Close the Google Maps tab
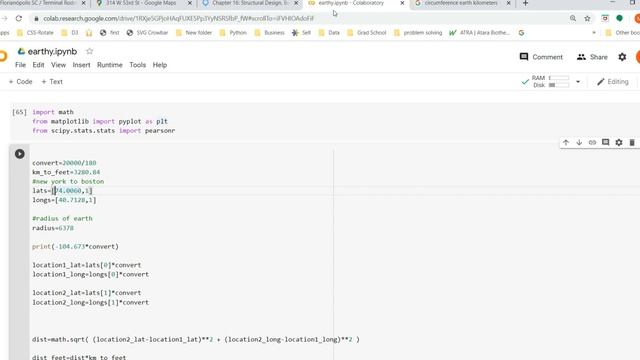The height and width of the screenshot is (360, 640). pyautogui.click(x=190, y=3)
